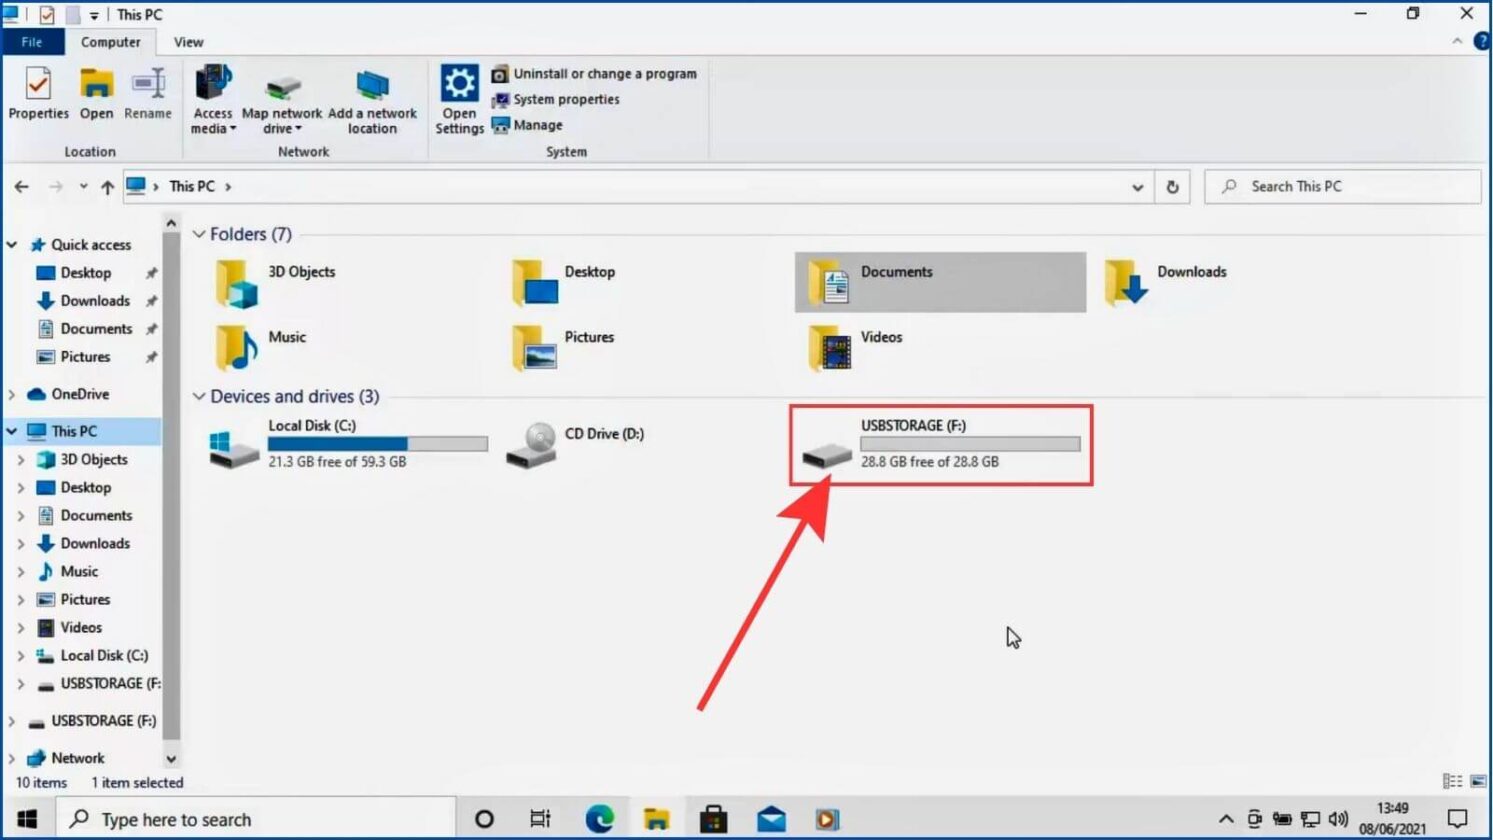
Task: Click the Local Disk (C:) capacity bar
Action: [378, 443]
